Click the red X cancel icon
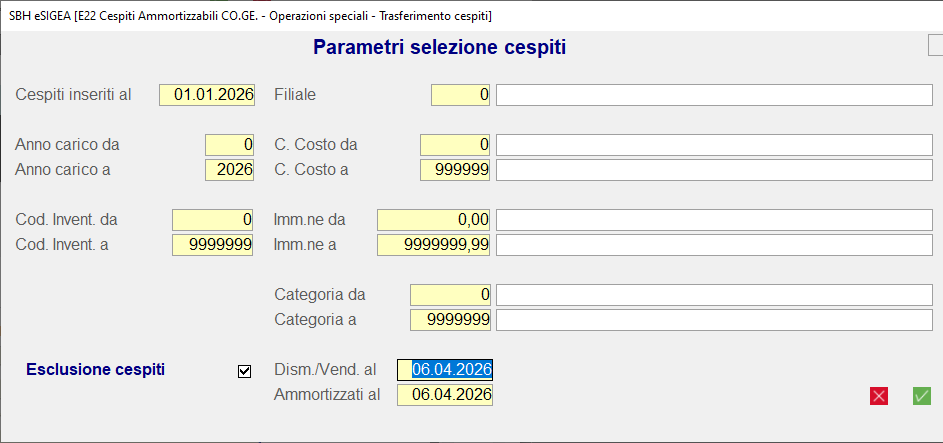Image resolution: width=943 pixels, height=443 pixels. pos(879,396)
